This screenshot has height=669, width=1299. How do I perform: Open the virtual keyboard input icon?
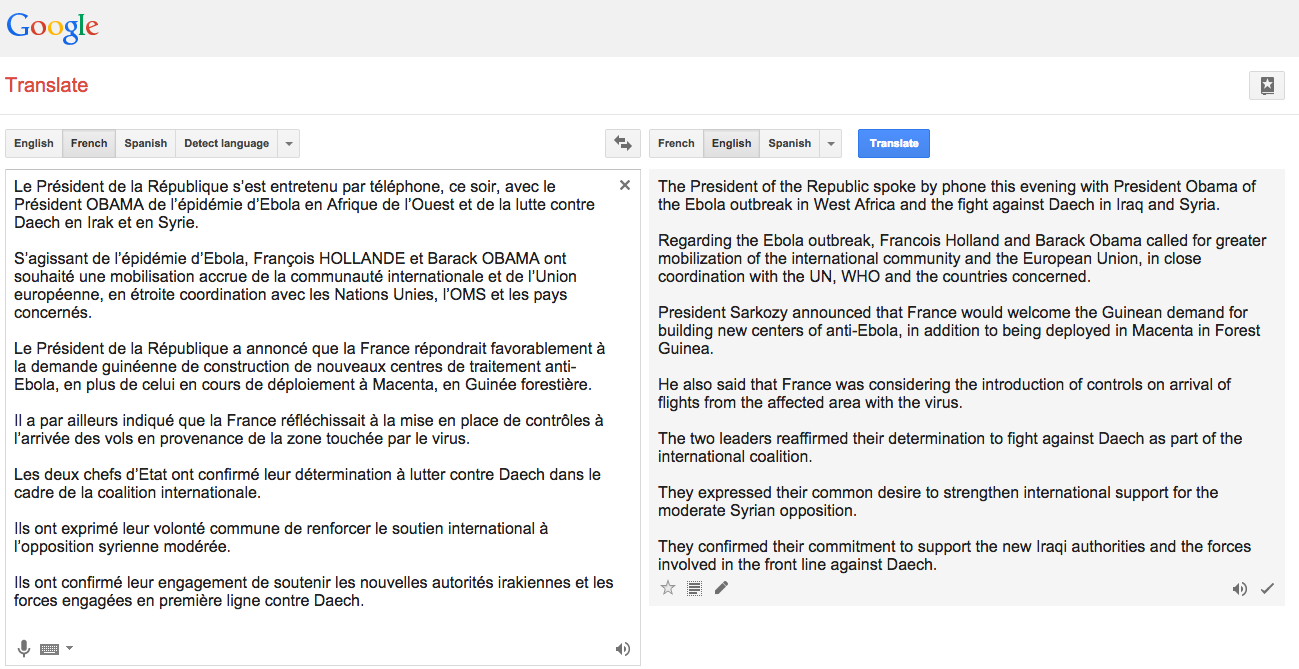pyautogui.click(x=50, y=649)
